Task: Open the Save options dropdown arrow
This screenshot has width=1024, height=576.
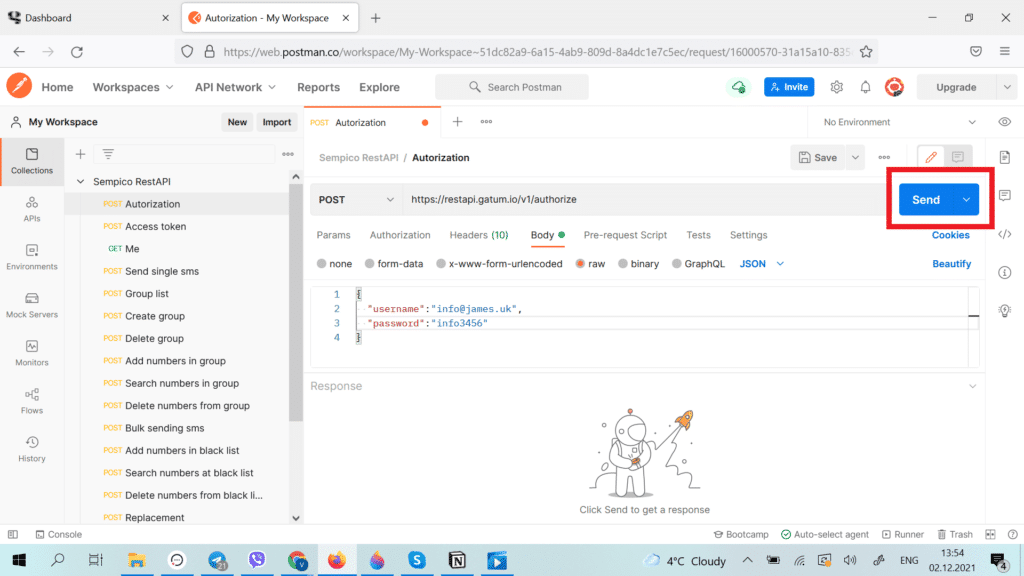Action: point(855,157)
